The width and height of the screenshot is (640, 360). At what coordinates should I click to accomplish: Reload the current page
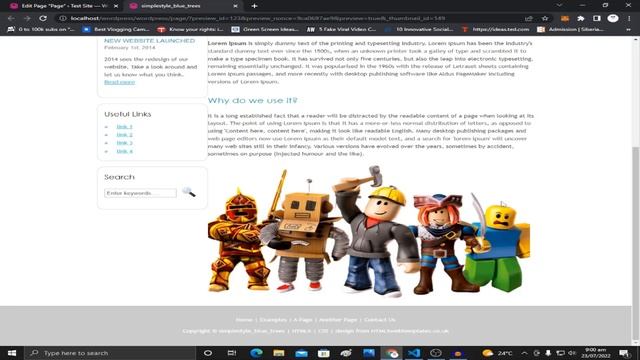tap(43, 18)
